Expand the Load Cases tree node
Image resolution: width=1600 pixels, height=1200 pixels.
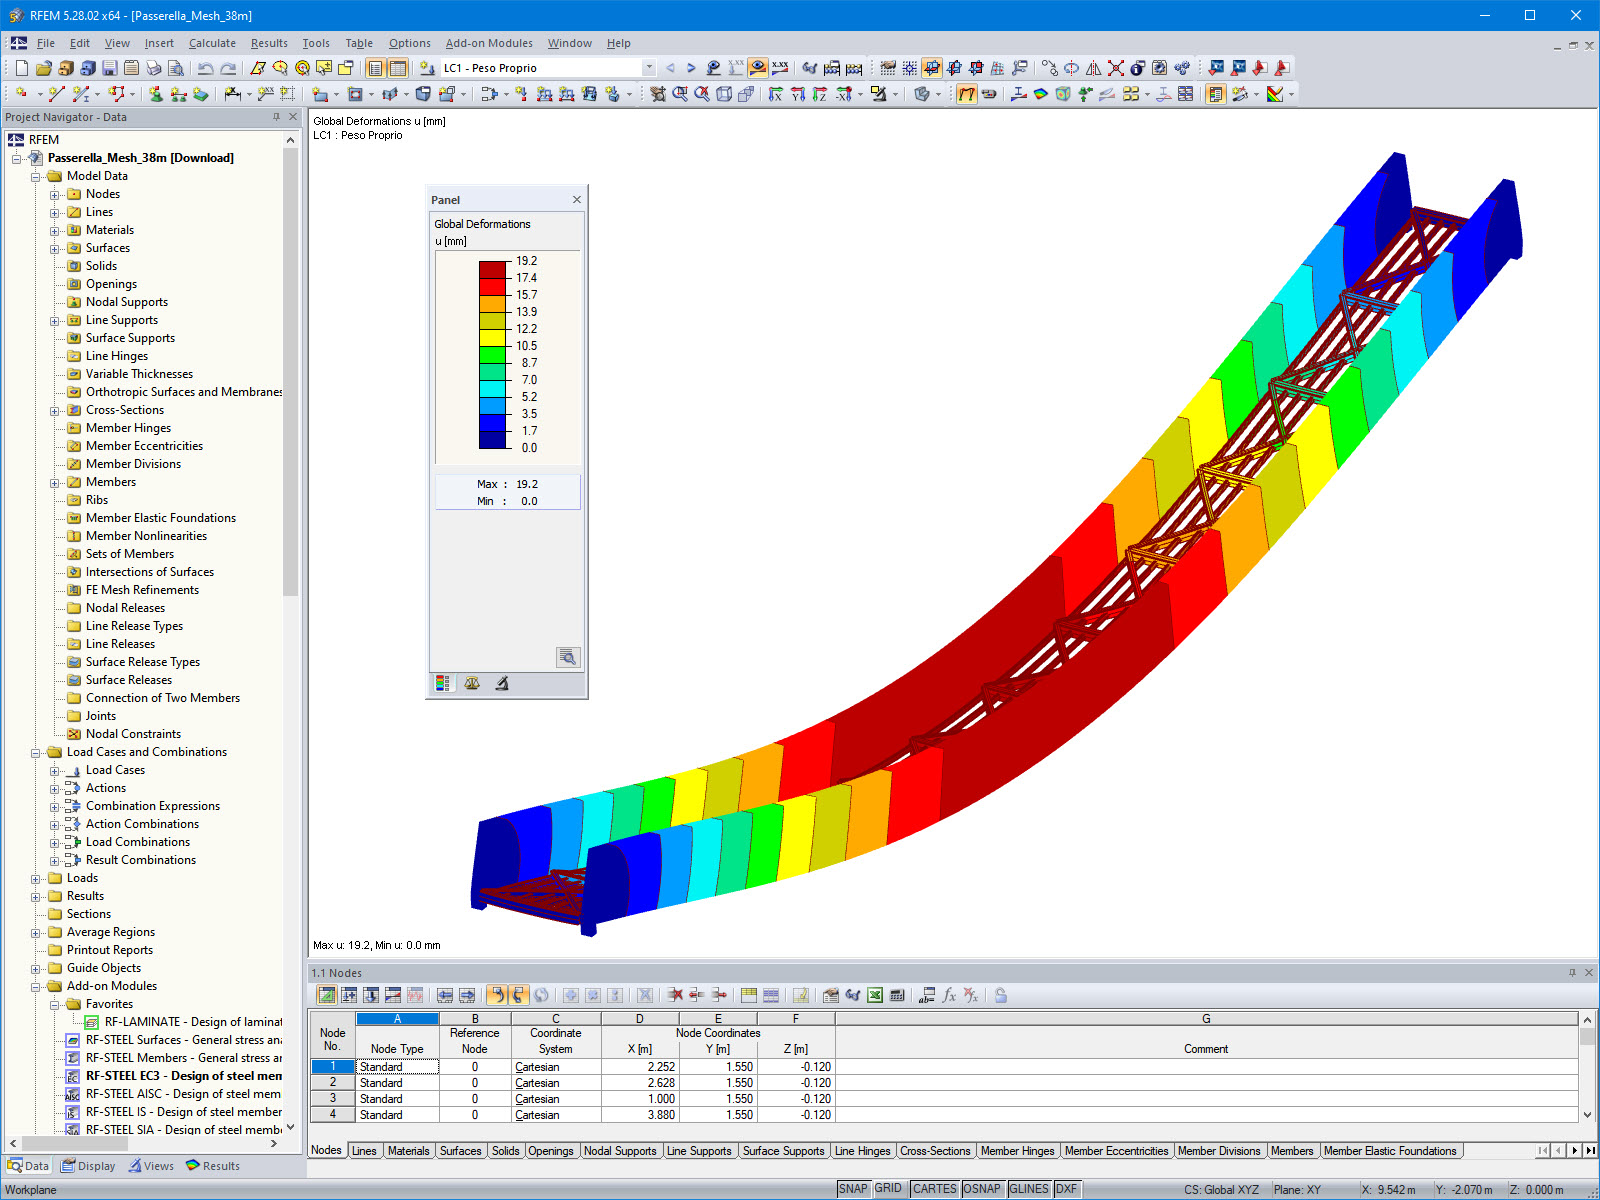coord(55,770)
